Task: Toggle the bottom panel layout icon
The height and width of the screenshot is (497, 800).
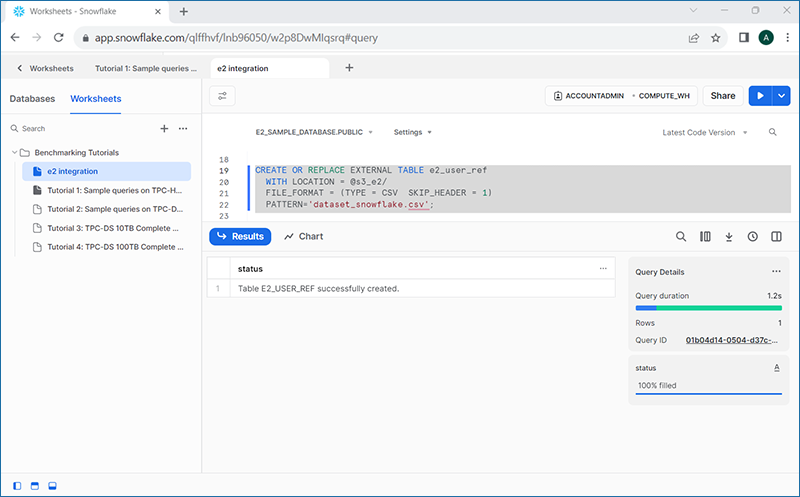Action: pyautogui.click(x=52, y=486)
